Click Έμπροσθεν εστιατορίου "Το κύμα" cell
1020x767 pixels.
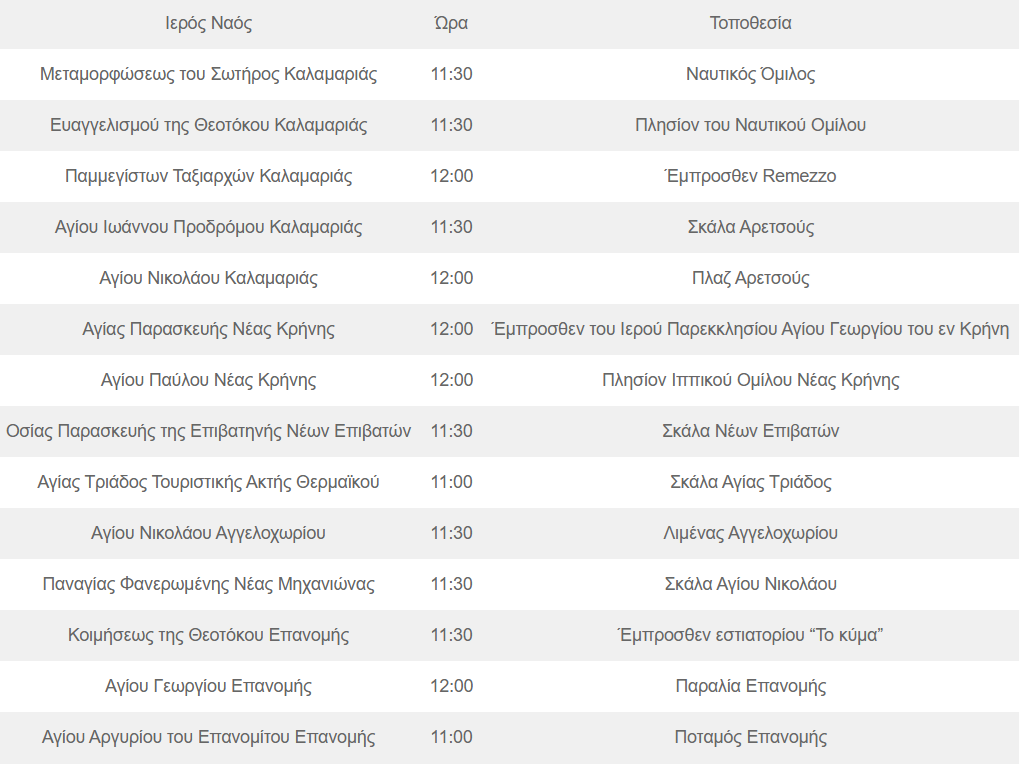coord(750,635)
